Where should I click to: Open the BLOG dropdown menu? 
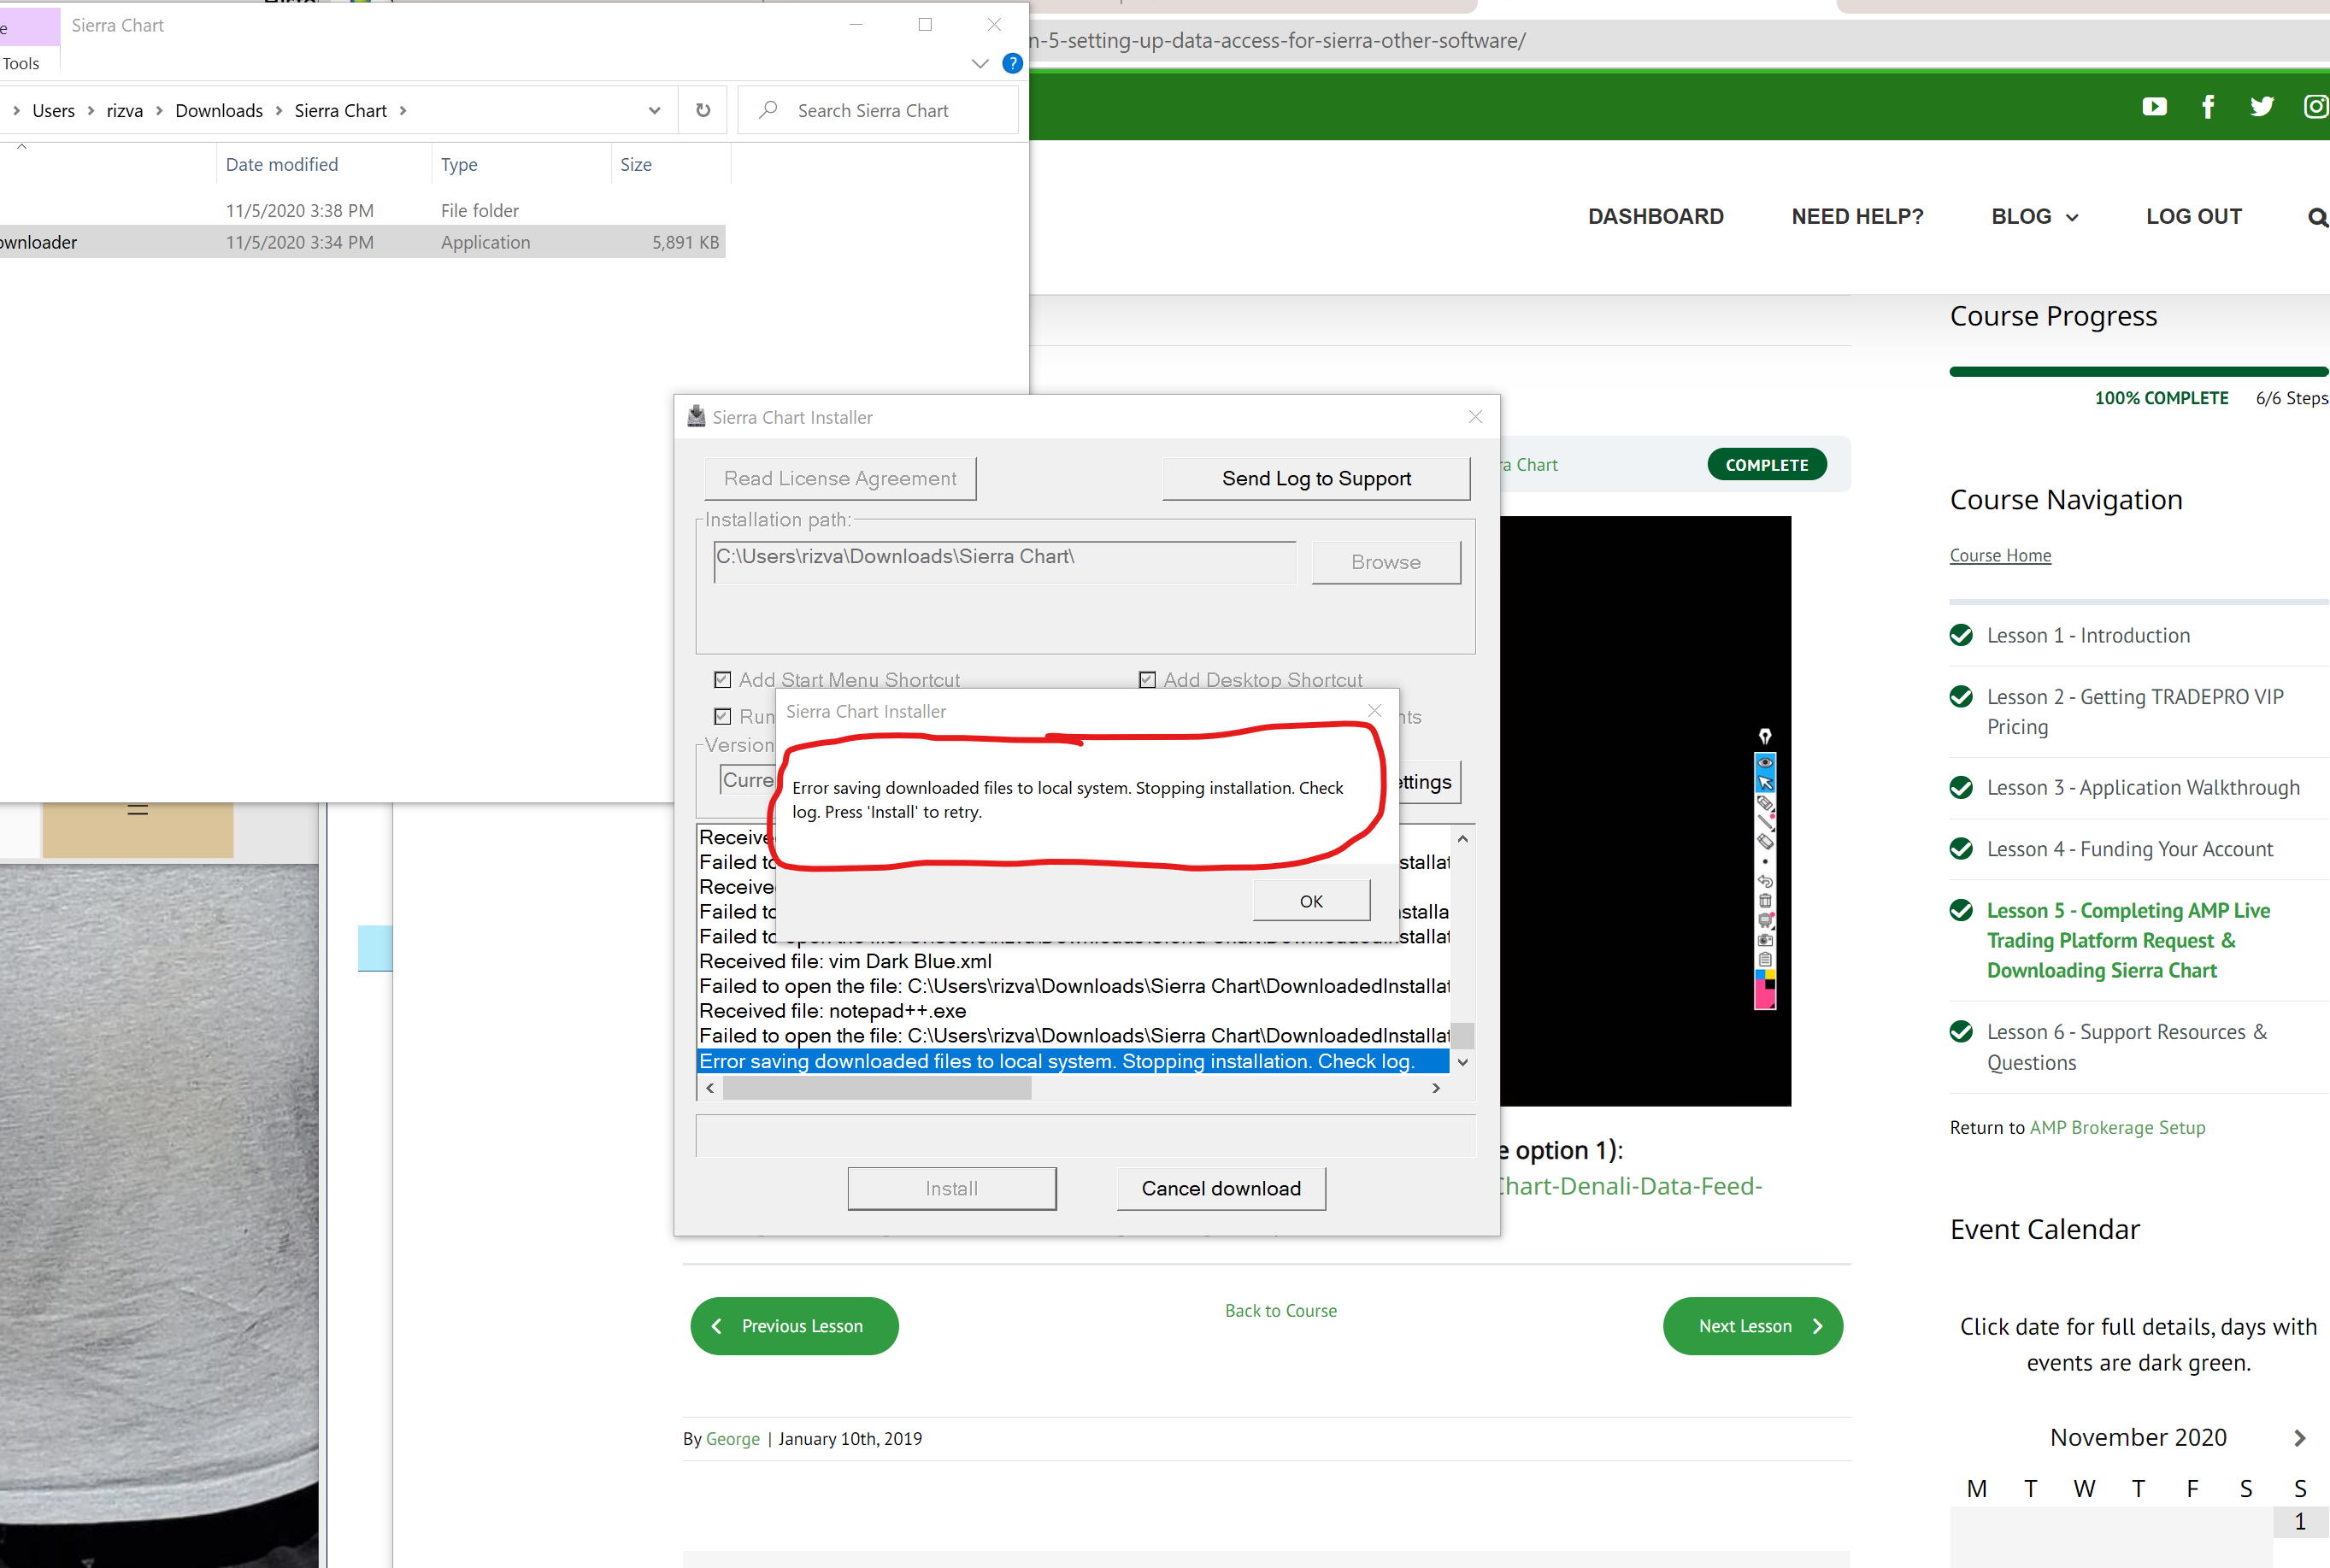click(x=2033, y=216)
